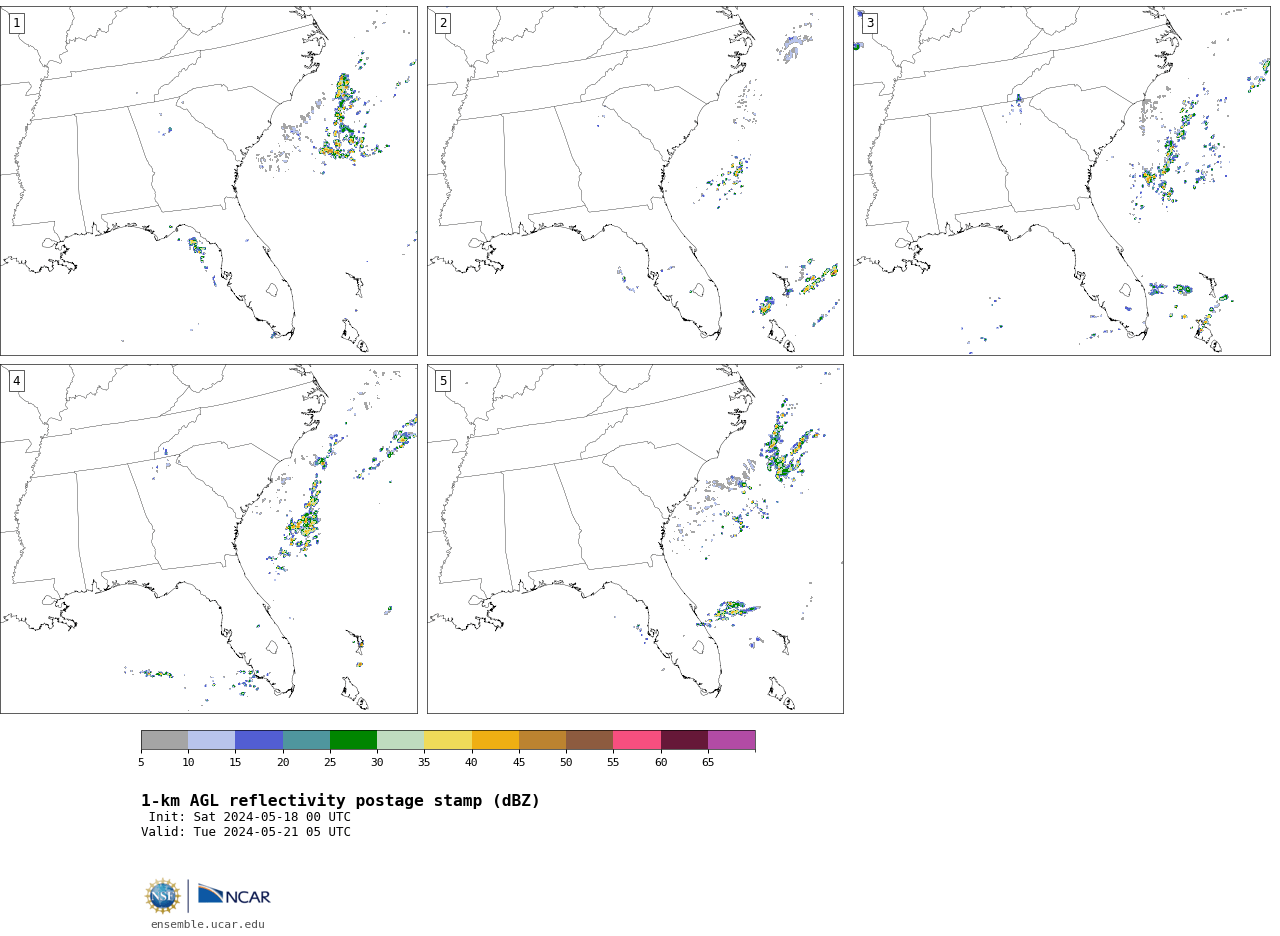The width and height of the screenshot is (1280, 936).
Task: Click the colorbar tick label 5
Action: 141,762
